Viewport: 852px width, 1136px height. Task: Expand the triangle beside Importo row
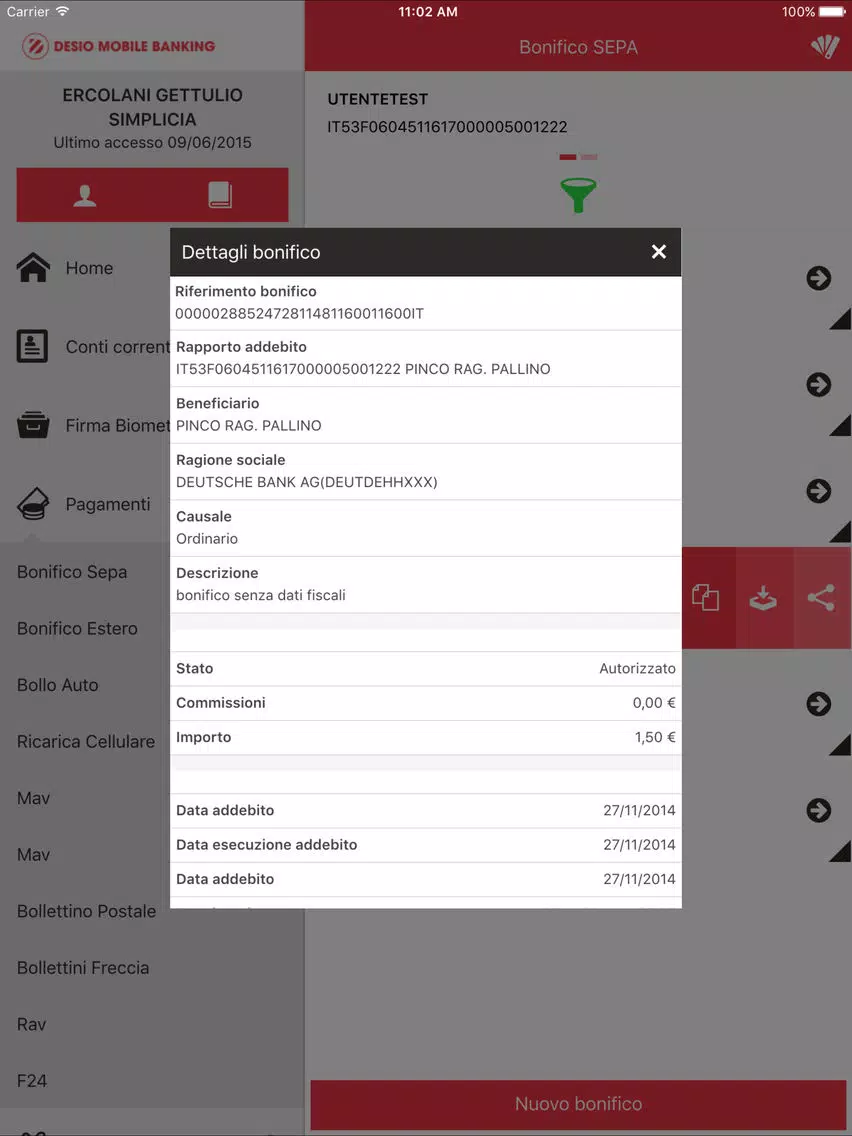click(x=840, y=745)
